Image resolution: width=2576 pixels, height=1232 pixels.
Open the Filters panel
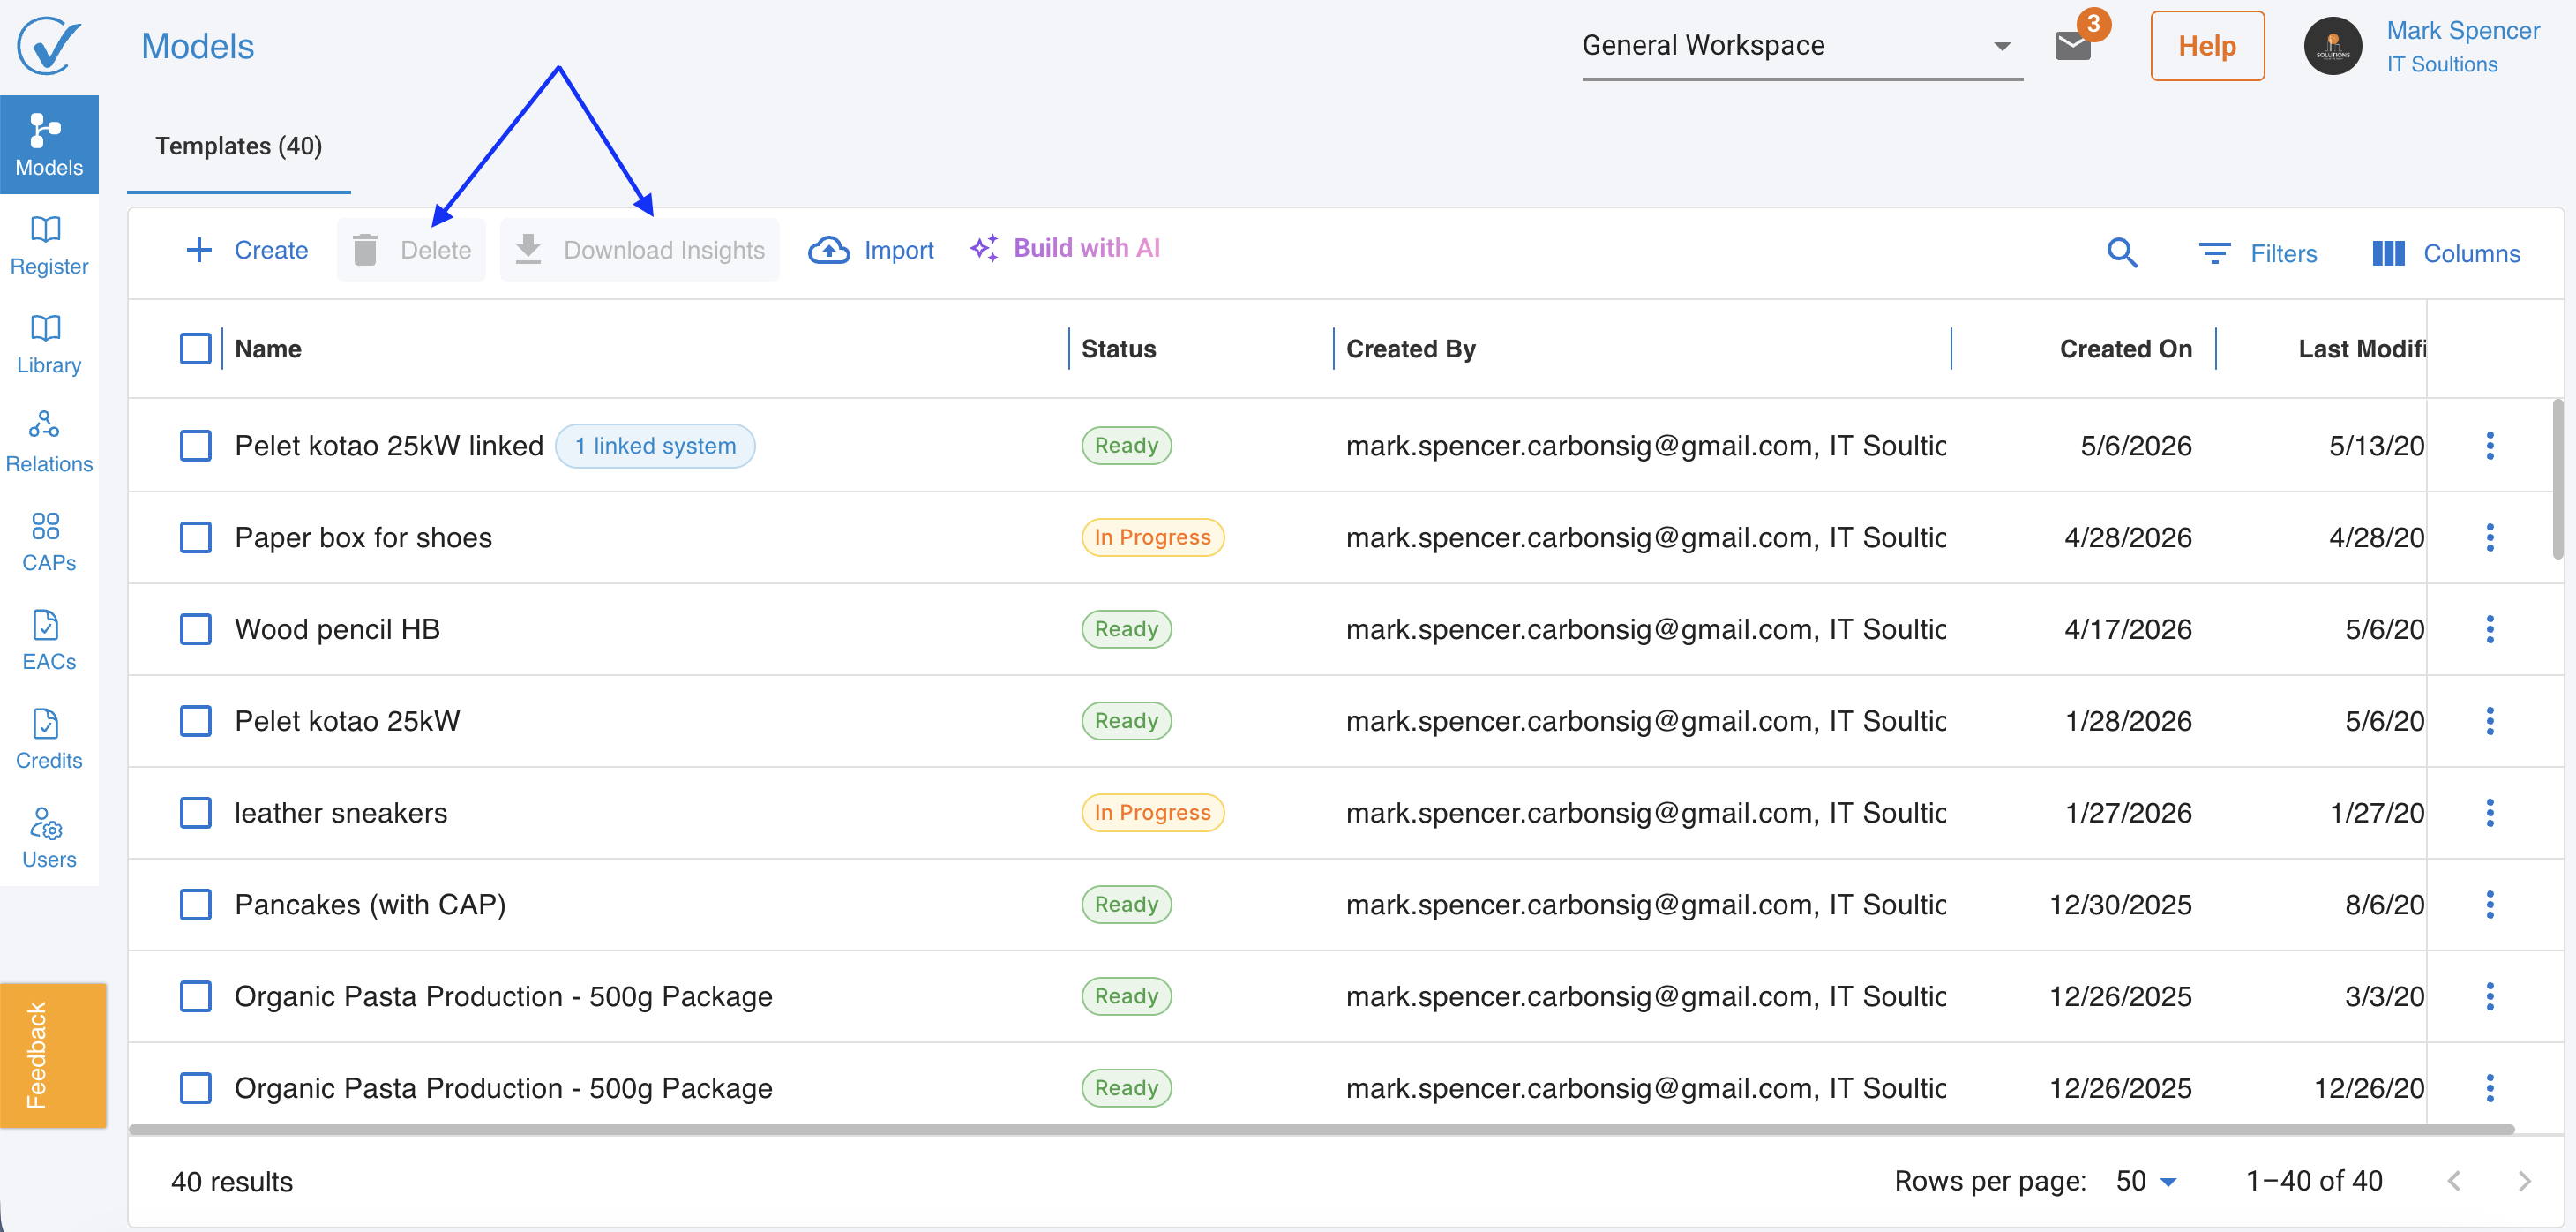(2258, 253)
